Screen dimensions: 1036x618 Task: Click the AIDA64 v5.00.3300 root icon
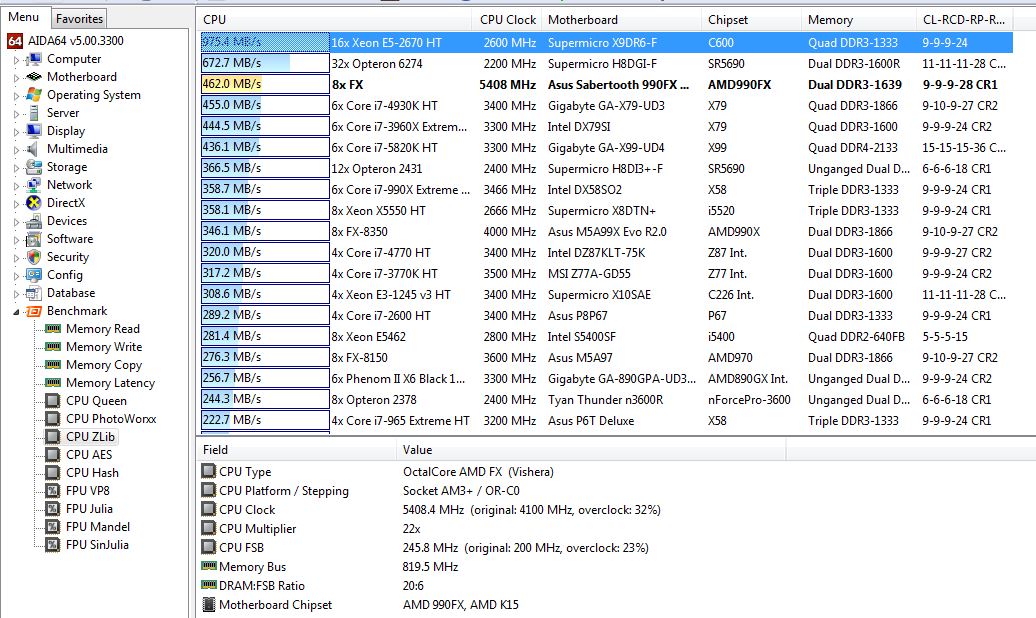15,41
